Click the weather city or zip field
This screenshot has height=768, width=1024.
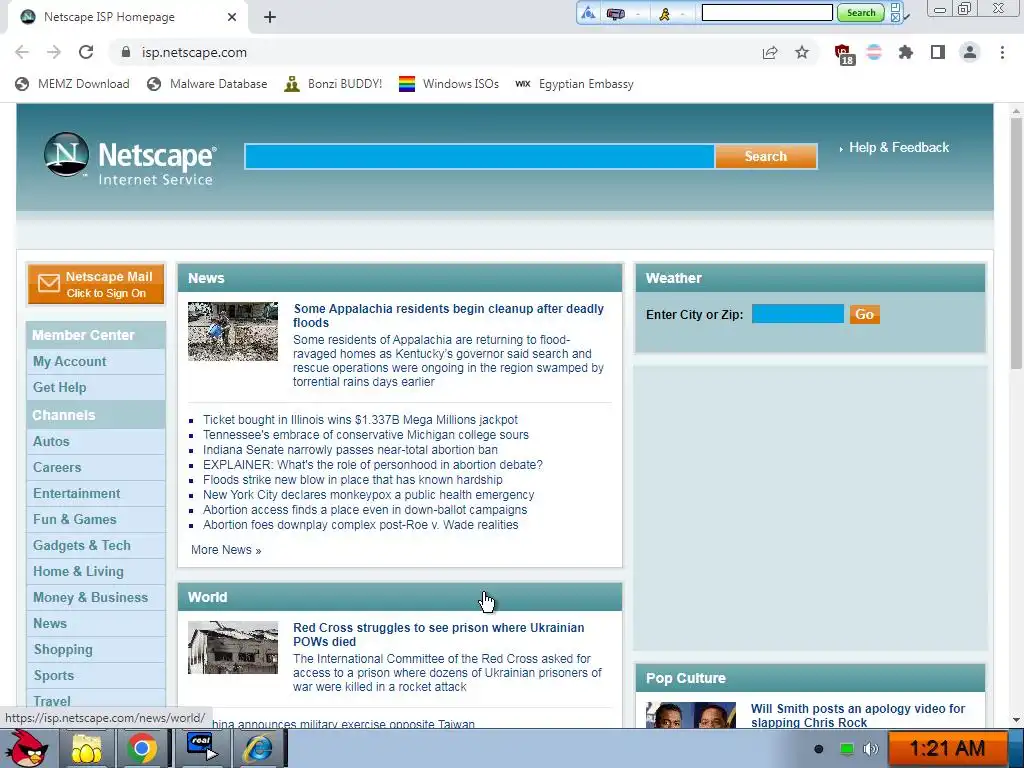click(797, 314)
